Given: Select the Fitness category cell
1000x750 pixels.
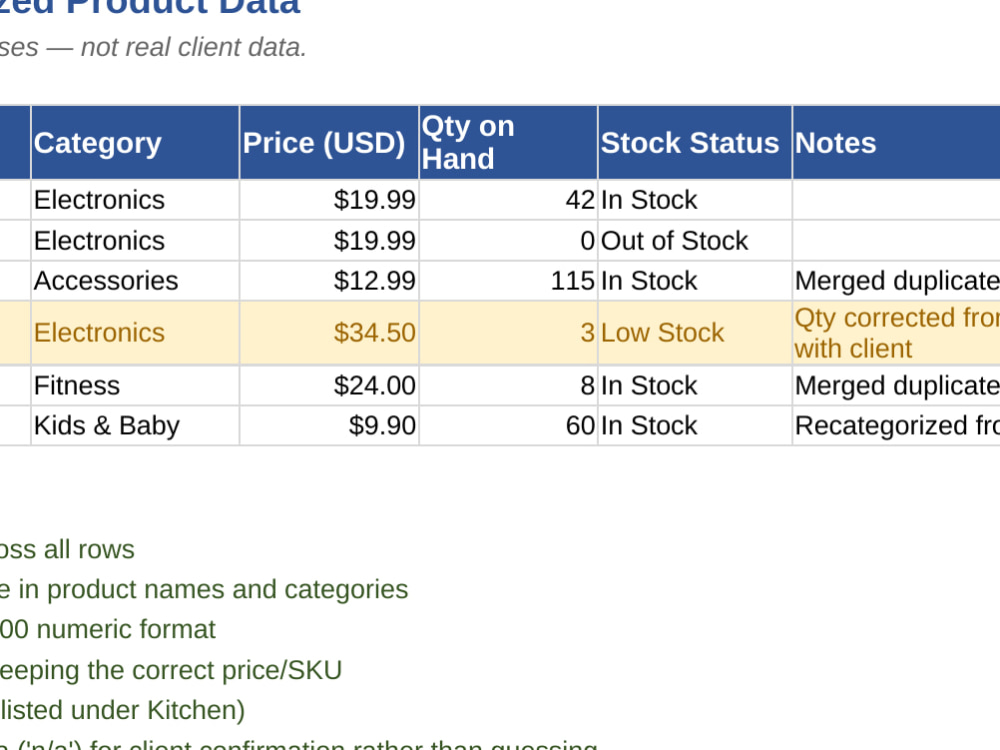Looking at the screenshot, I should [x=135, y=385].
